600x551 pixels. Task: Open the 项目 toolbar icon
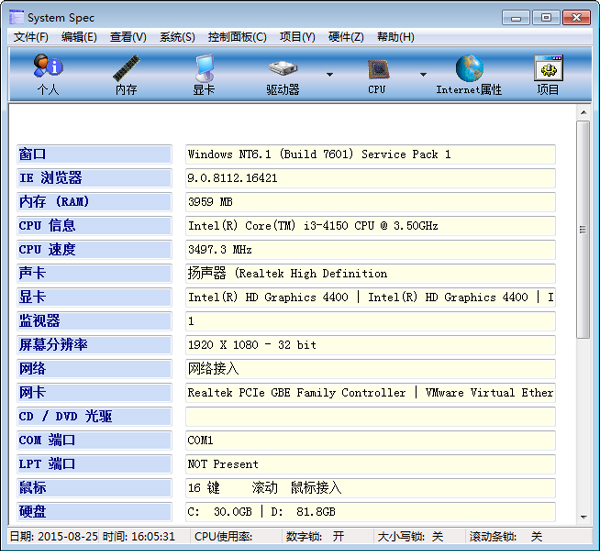tap(548, 74)
